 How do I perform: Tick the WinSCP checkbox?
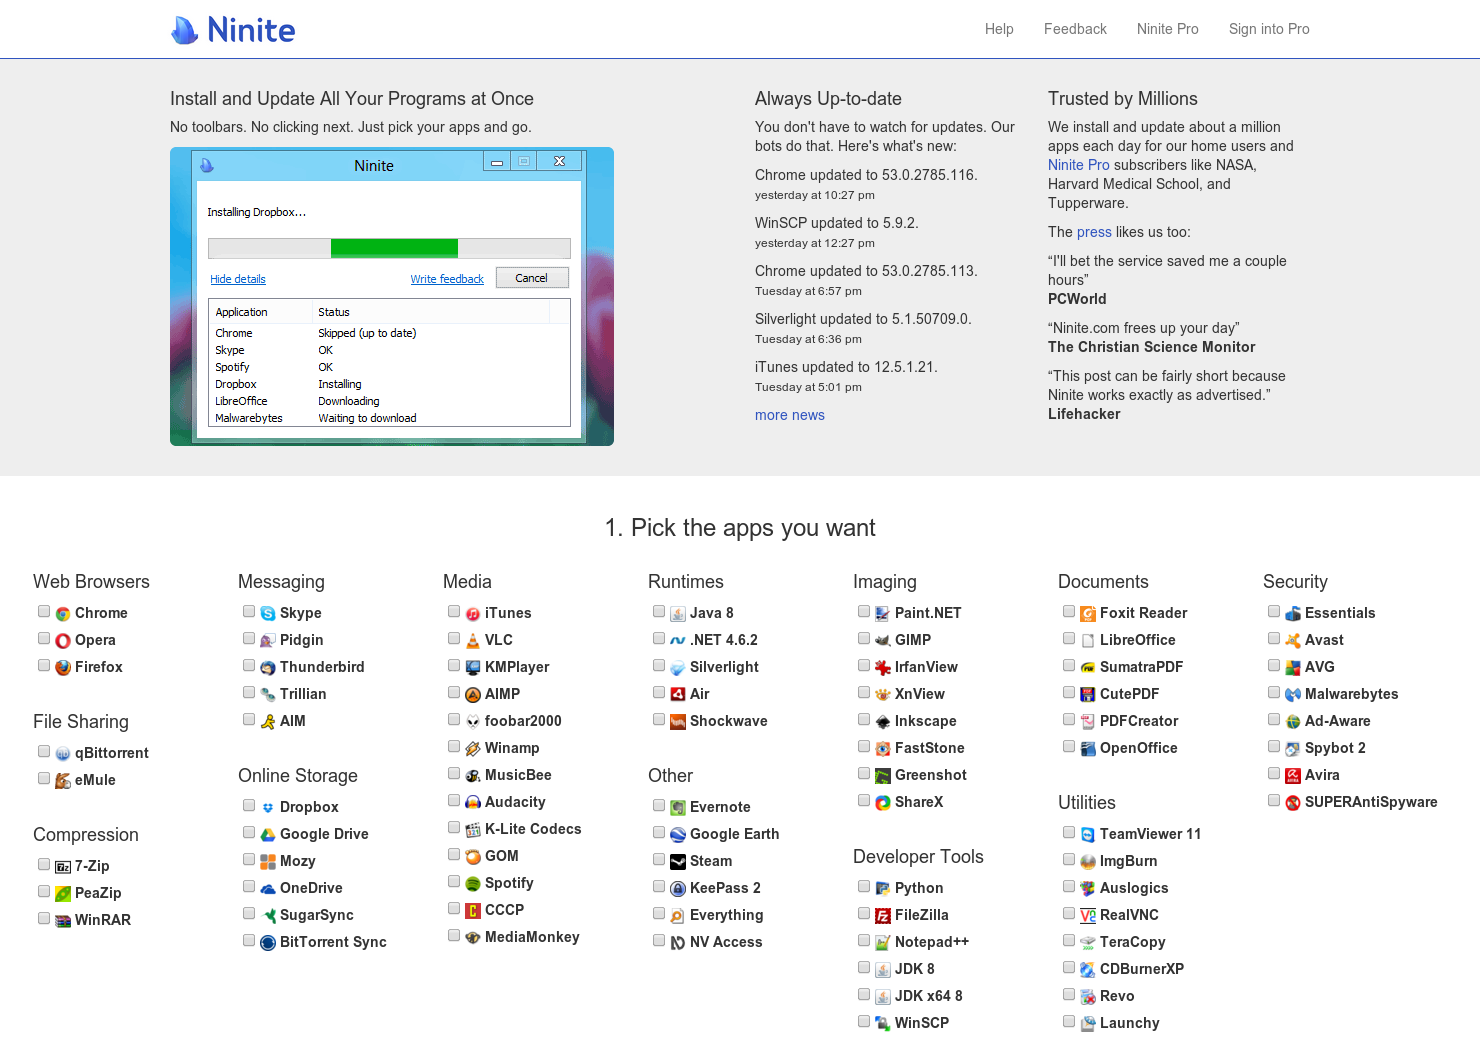864,1021
